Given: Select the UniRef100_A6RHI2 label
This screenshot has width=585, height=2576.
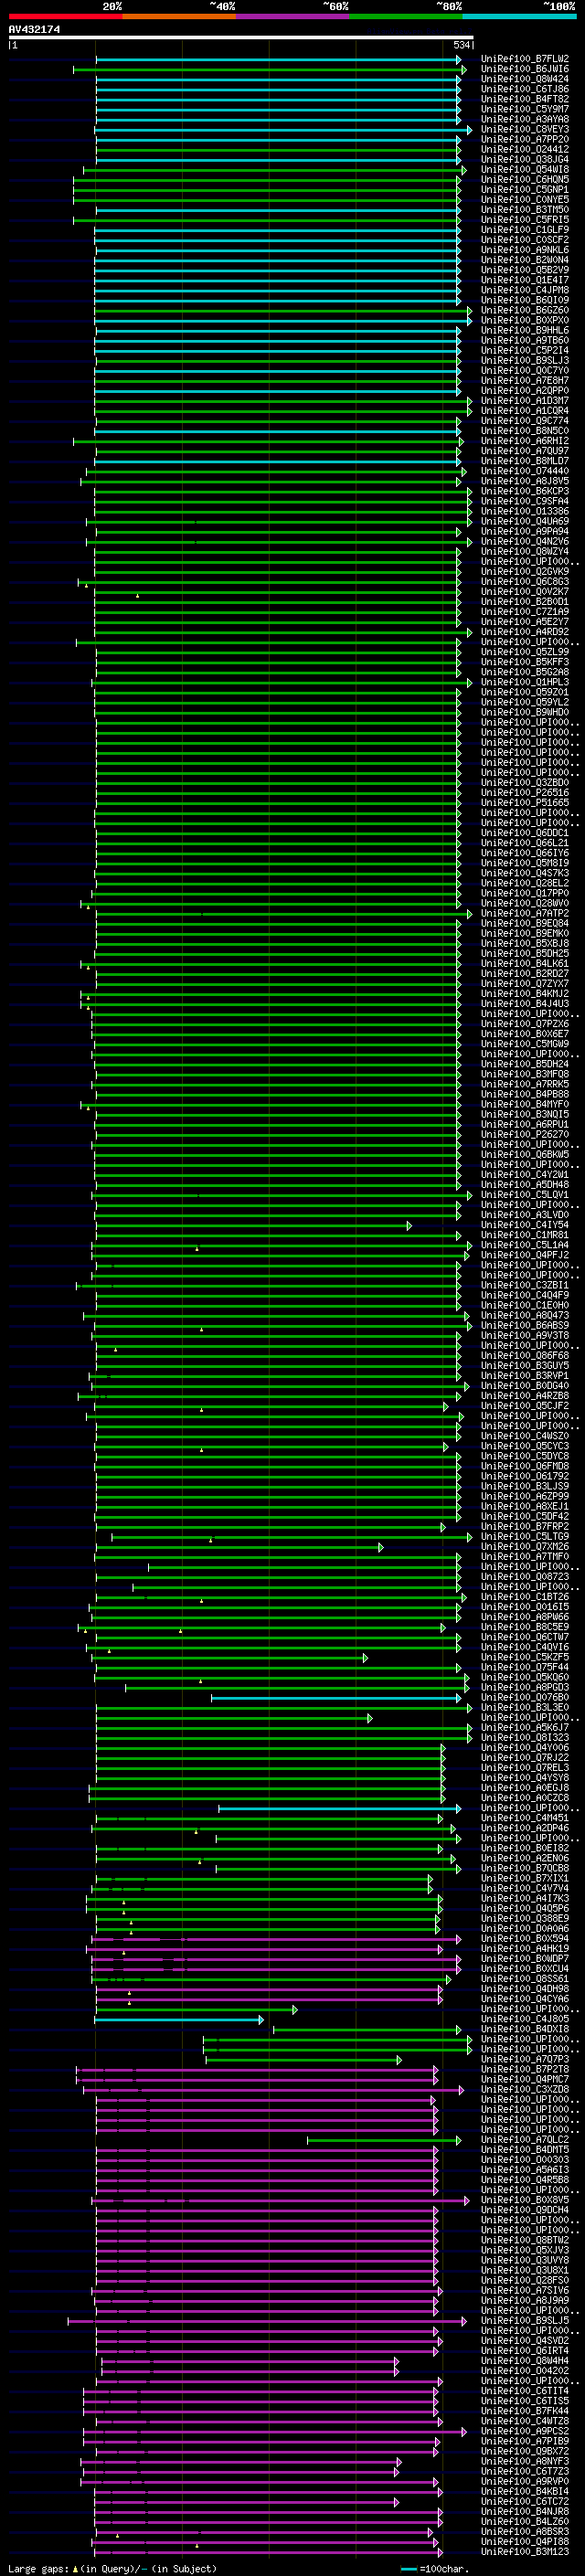Looking at the screenshot, I should point(524,441).
